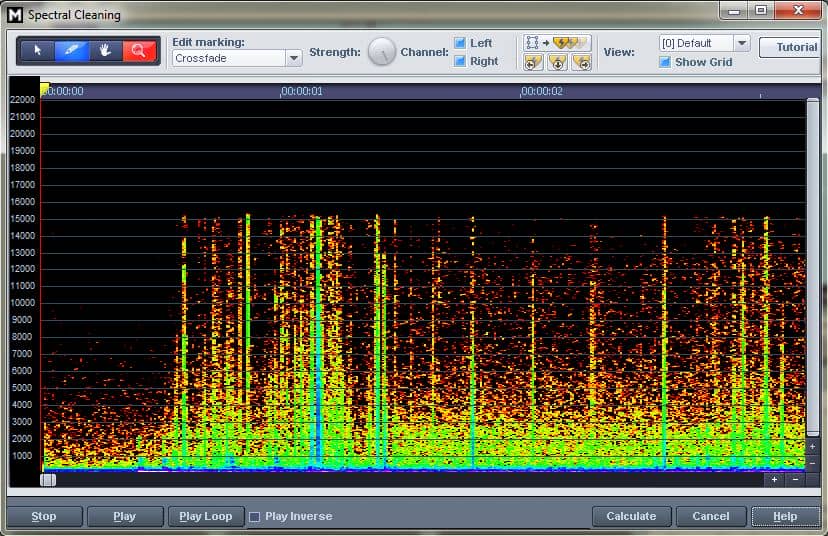Click the Play Loop button
This screenshot has height=536, width=828.
click(x=205, y=516)
